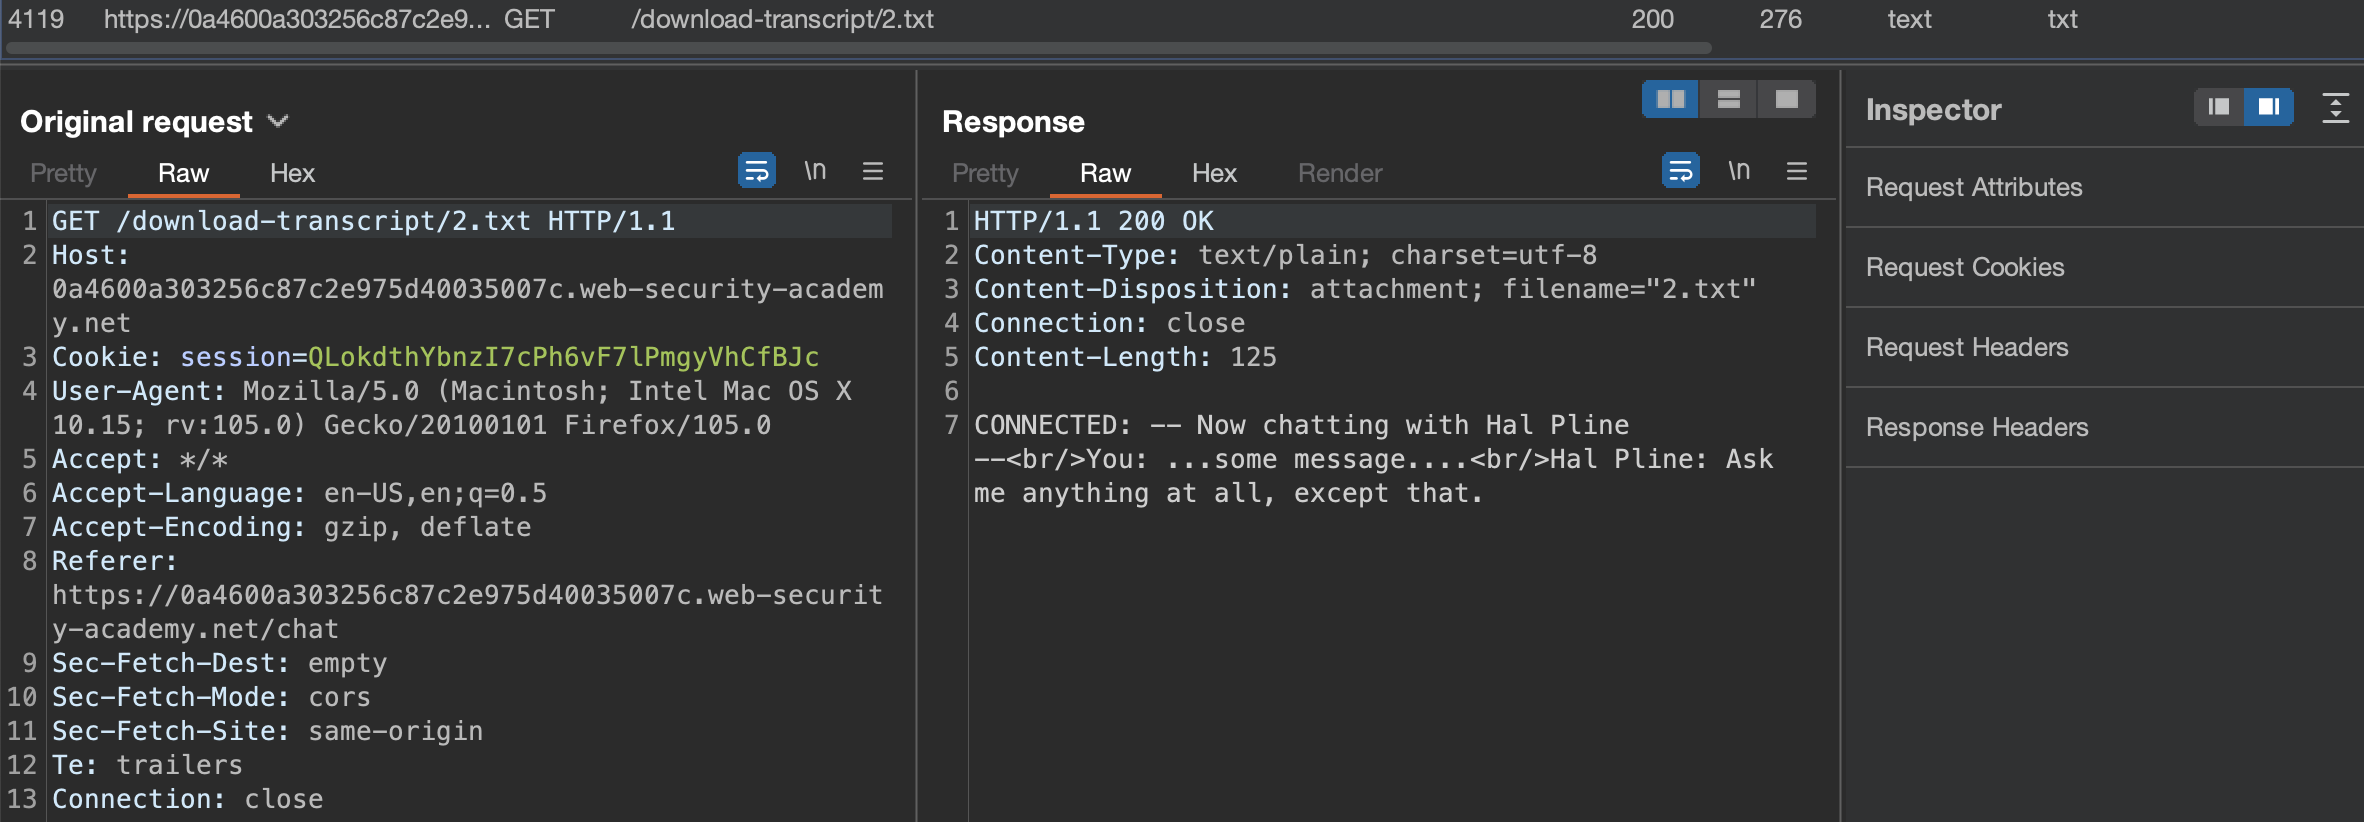Toggle word wrap in response panel
Image resolution: width=2364 pixels, height=822 pixels.
(x=1680, y=171)
